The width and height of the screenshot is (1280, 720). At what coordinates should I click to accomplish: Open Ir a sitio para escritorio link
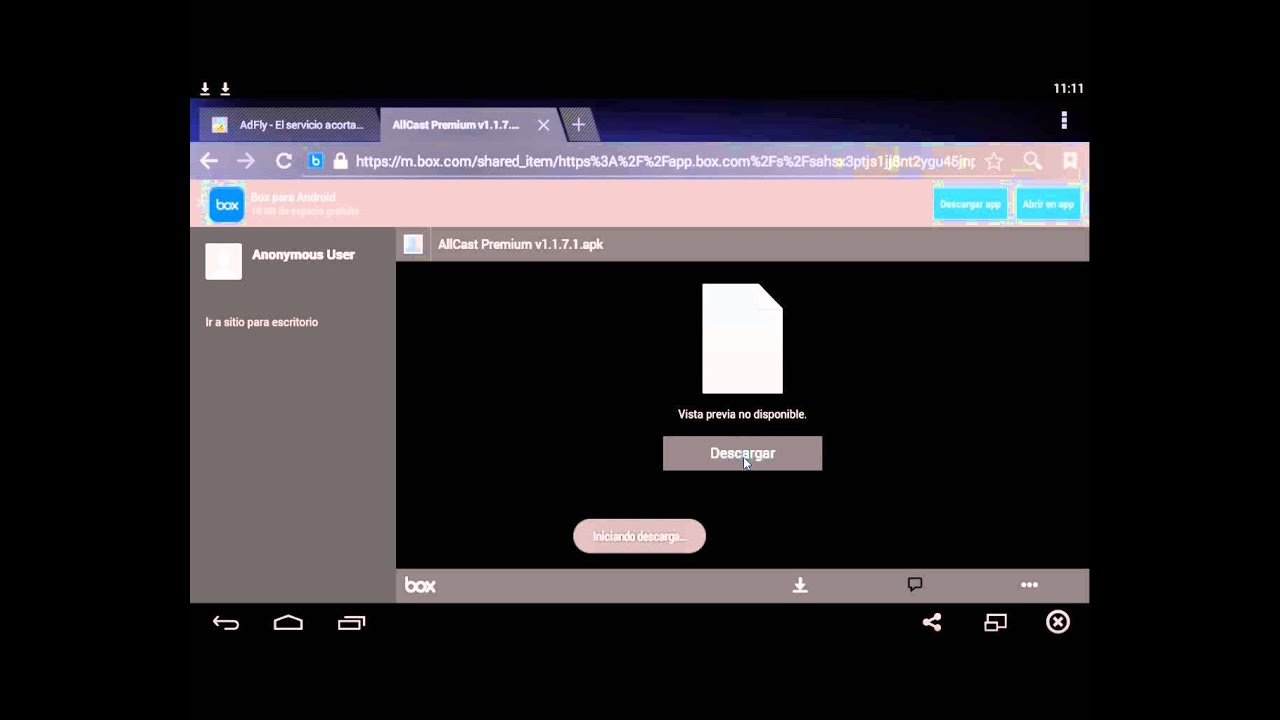click(262, 322)
